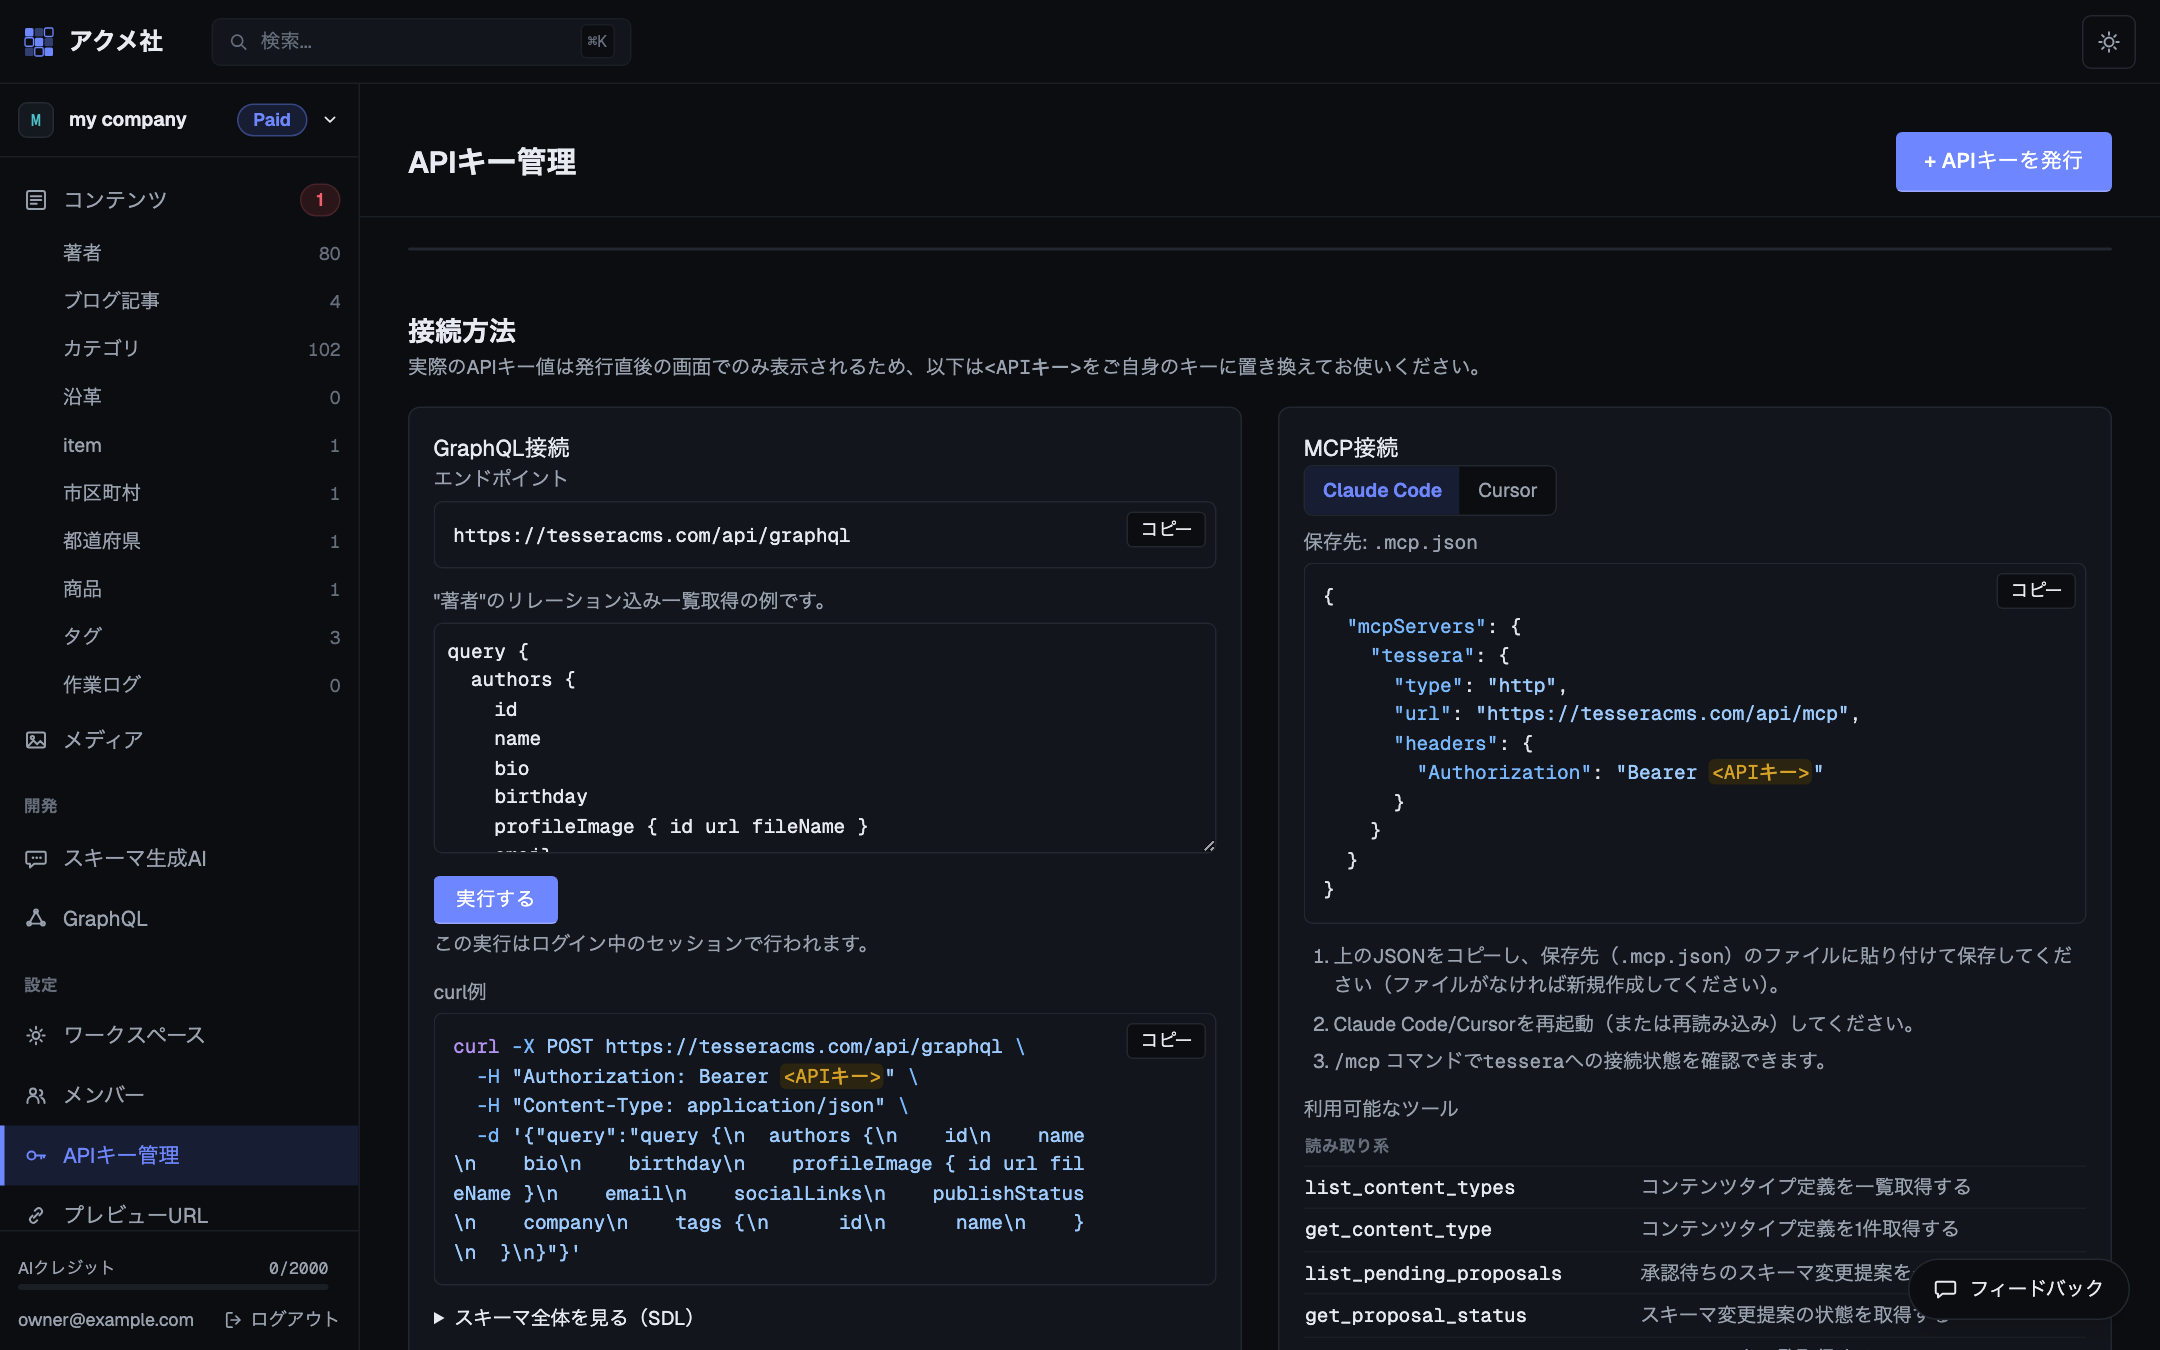The height and width of the screenshot is (1350, 2160).
Task: Click the Paid plan badge
Action: 272,120
